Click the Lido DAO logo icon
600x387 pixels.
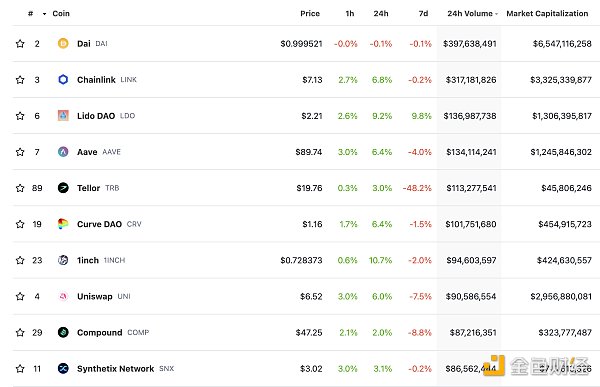click(63, 116)
